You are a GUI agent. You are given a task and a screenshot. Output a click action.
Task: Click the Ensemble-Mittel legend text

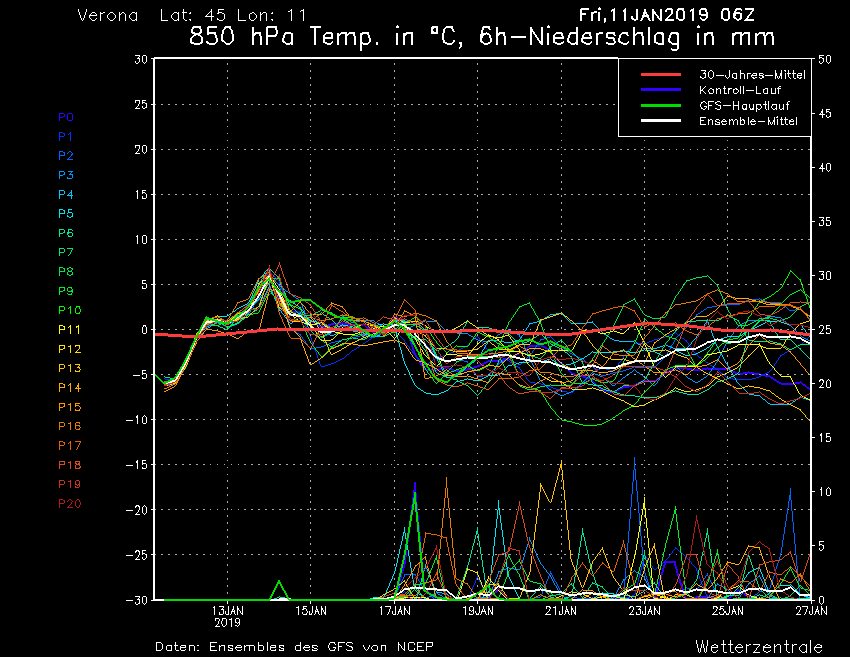[x=748, y=121]
